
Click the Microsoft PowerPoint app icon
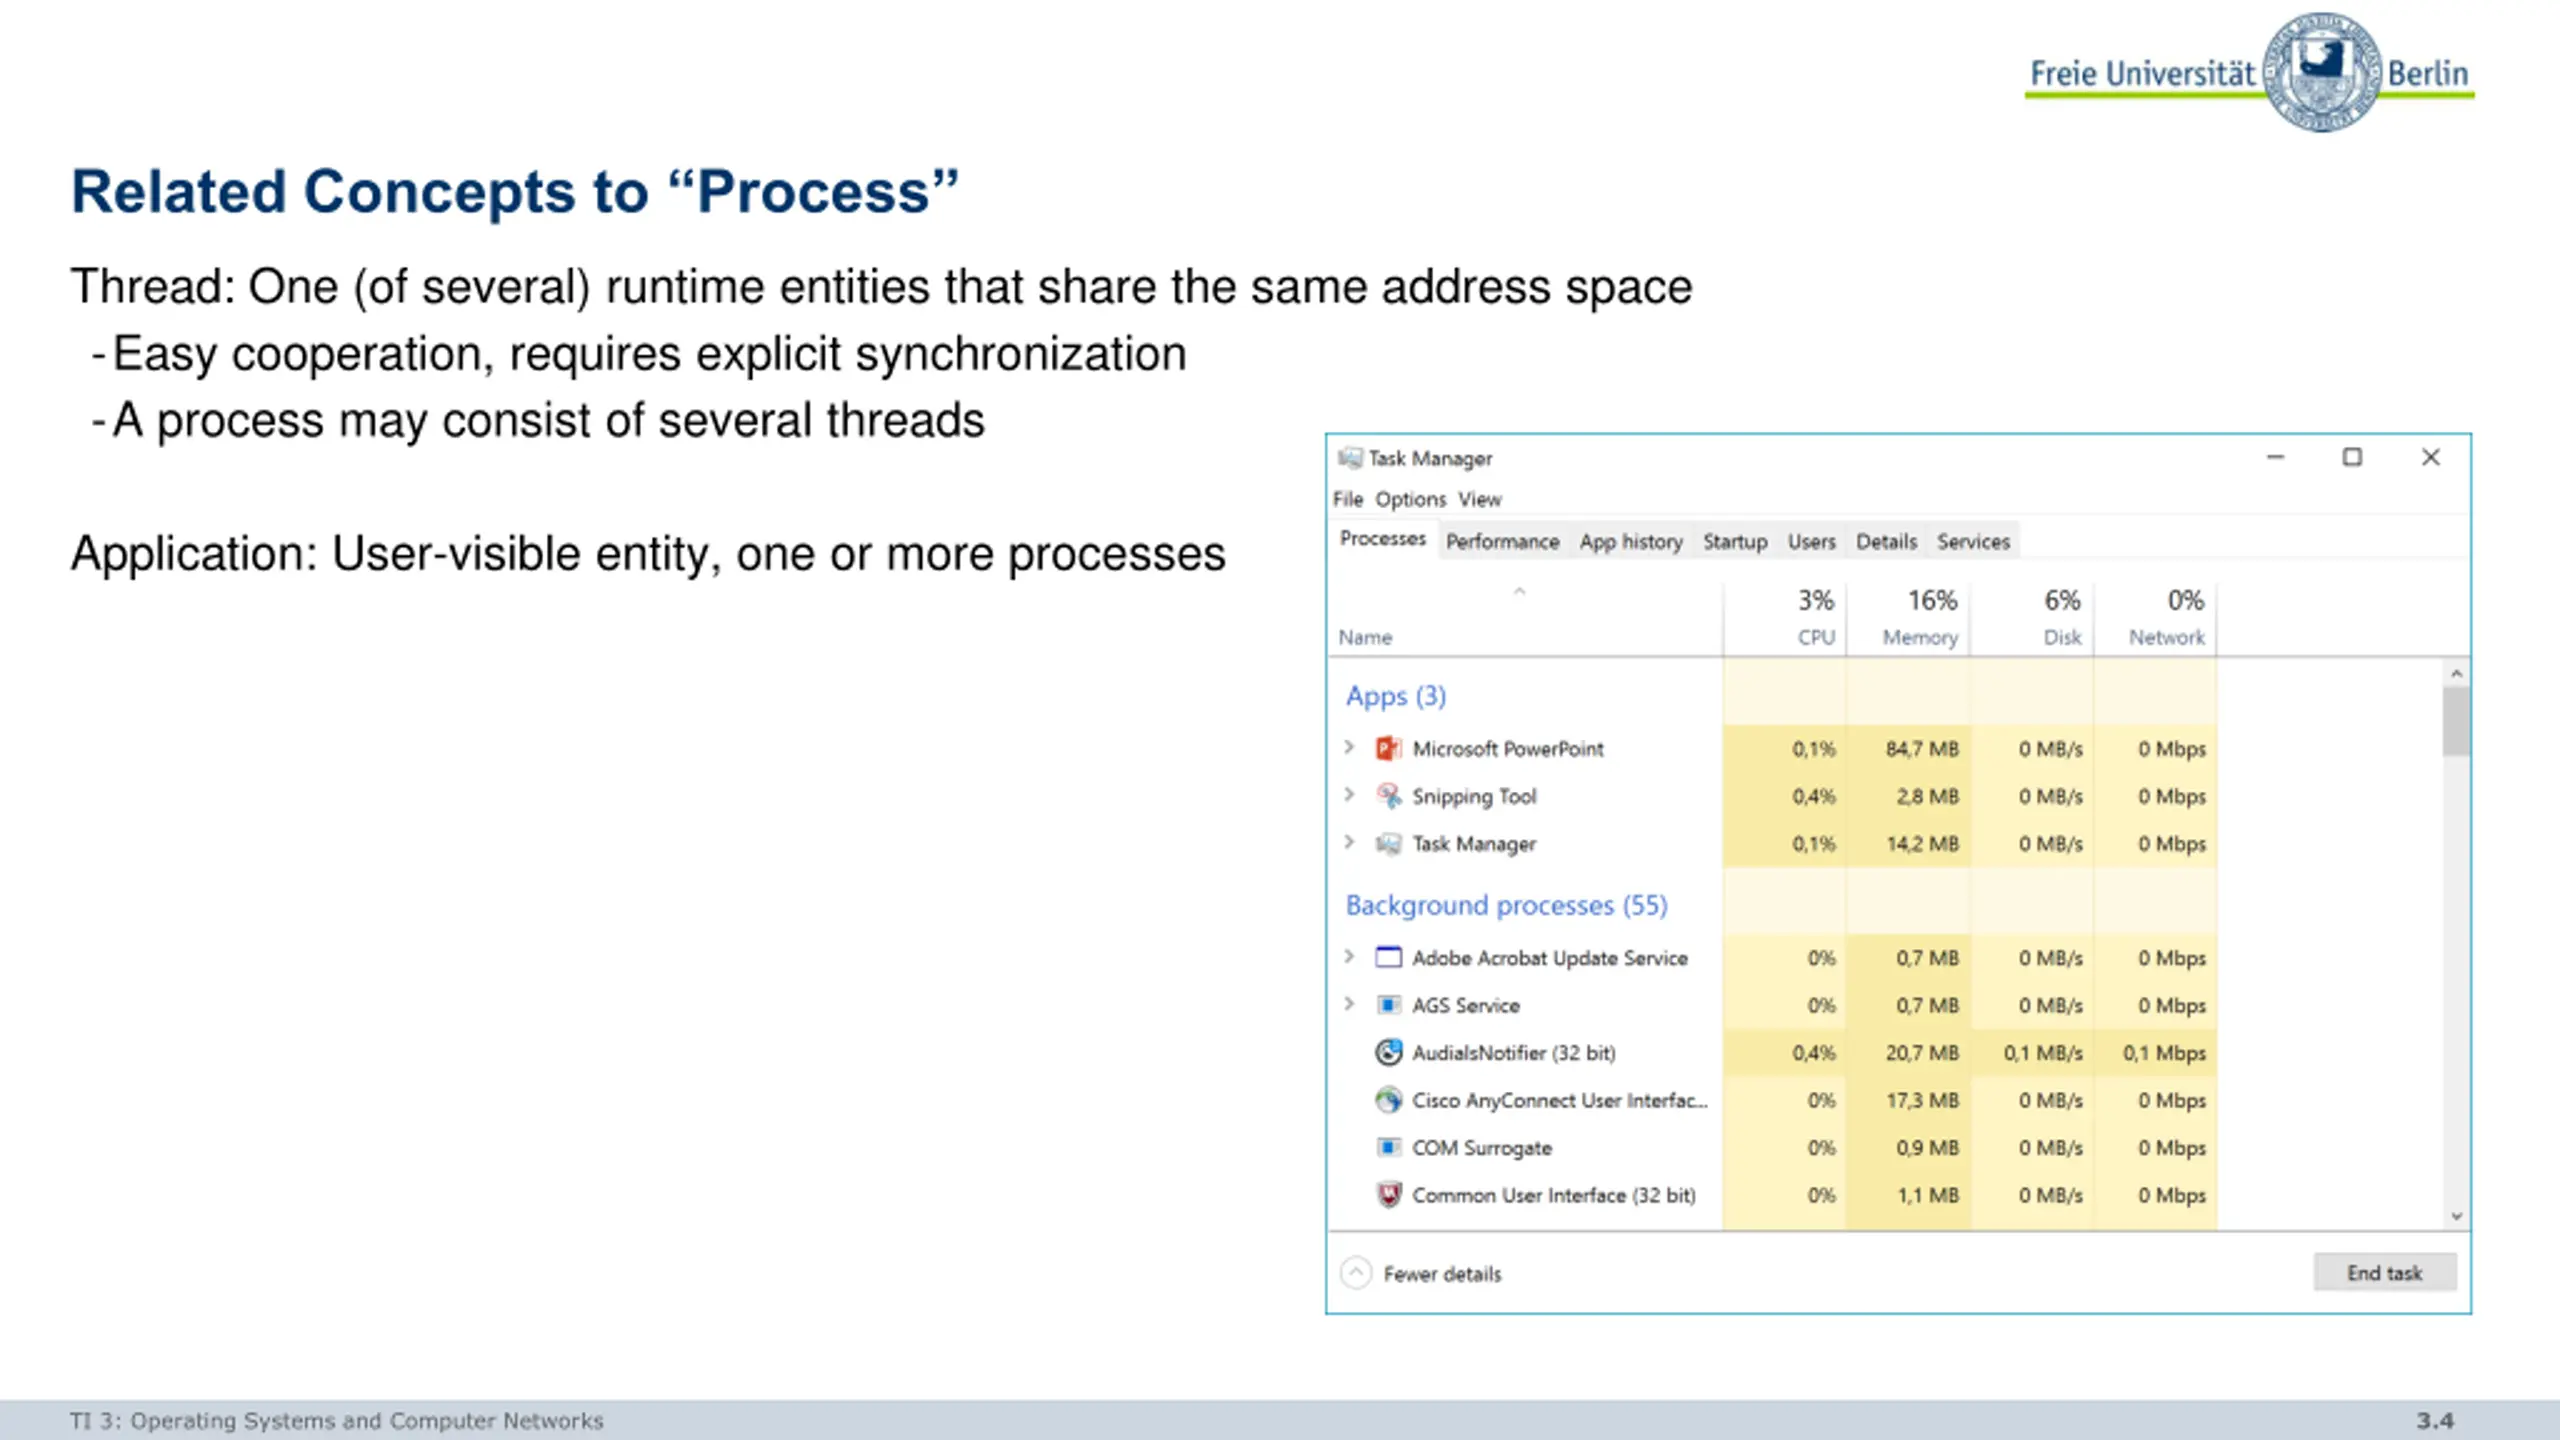pos(1388,748)
